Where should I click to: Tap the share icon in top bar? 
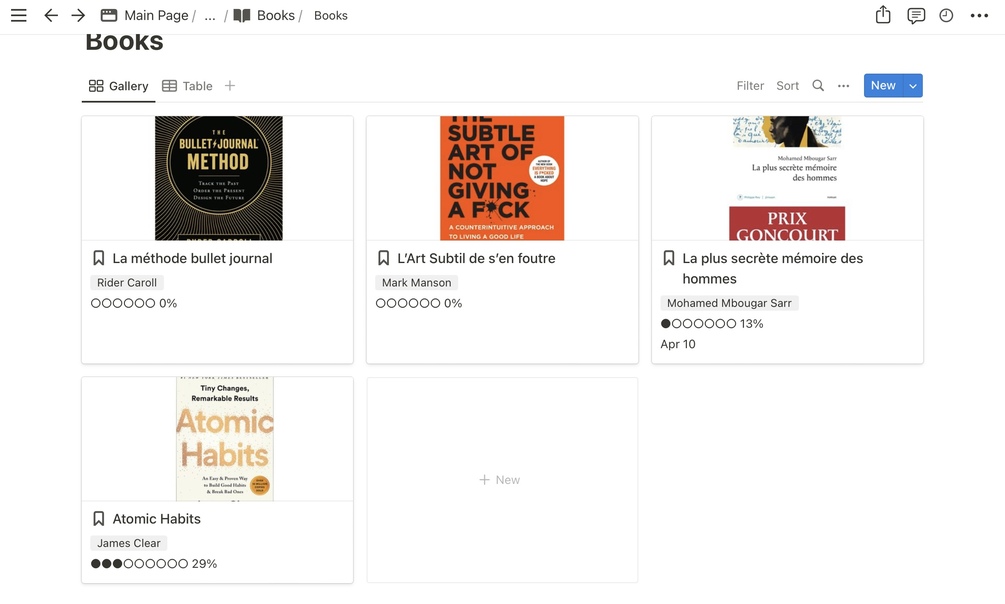click(x=883, y=15)
